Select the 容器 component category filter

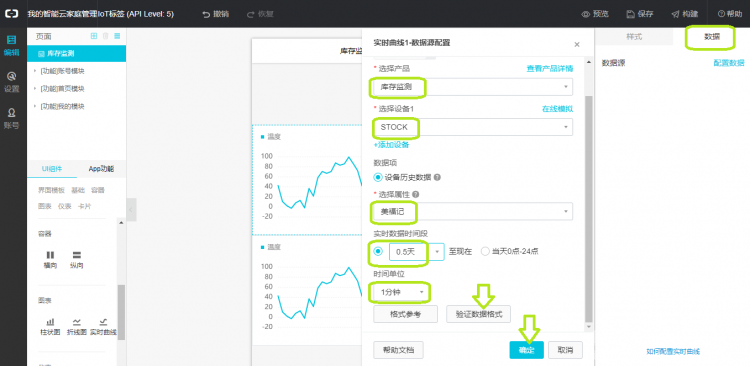[98, 190]
